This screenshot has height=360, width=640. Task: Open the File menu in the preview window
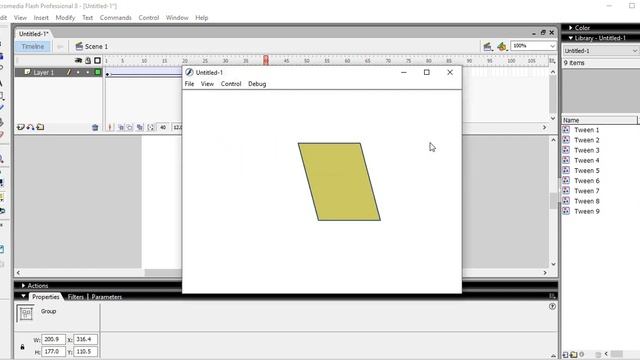coord(189,84)
